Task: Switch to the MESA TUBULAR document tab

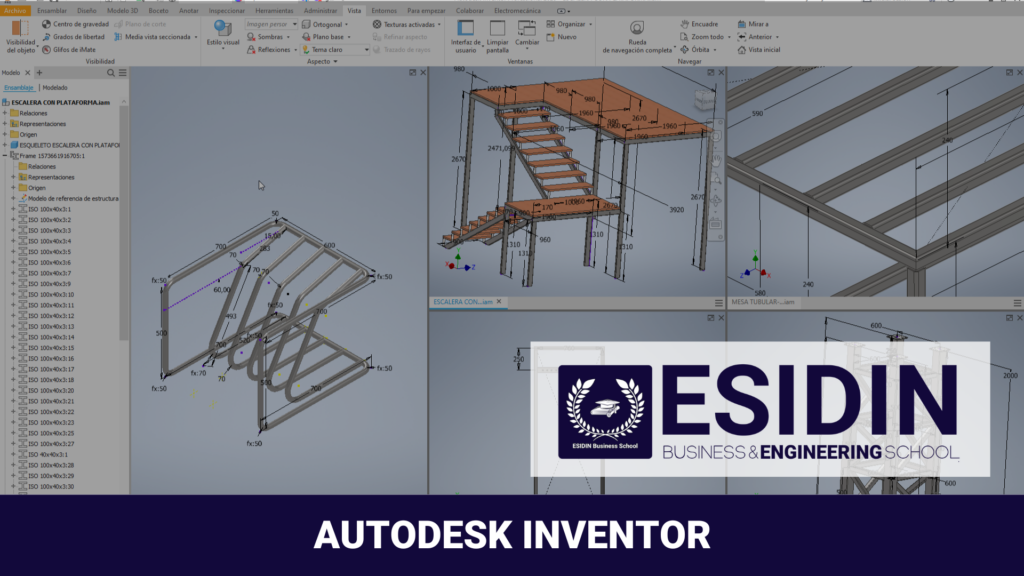Action: pos(762,302)
